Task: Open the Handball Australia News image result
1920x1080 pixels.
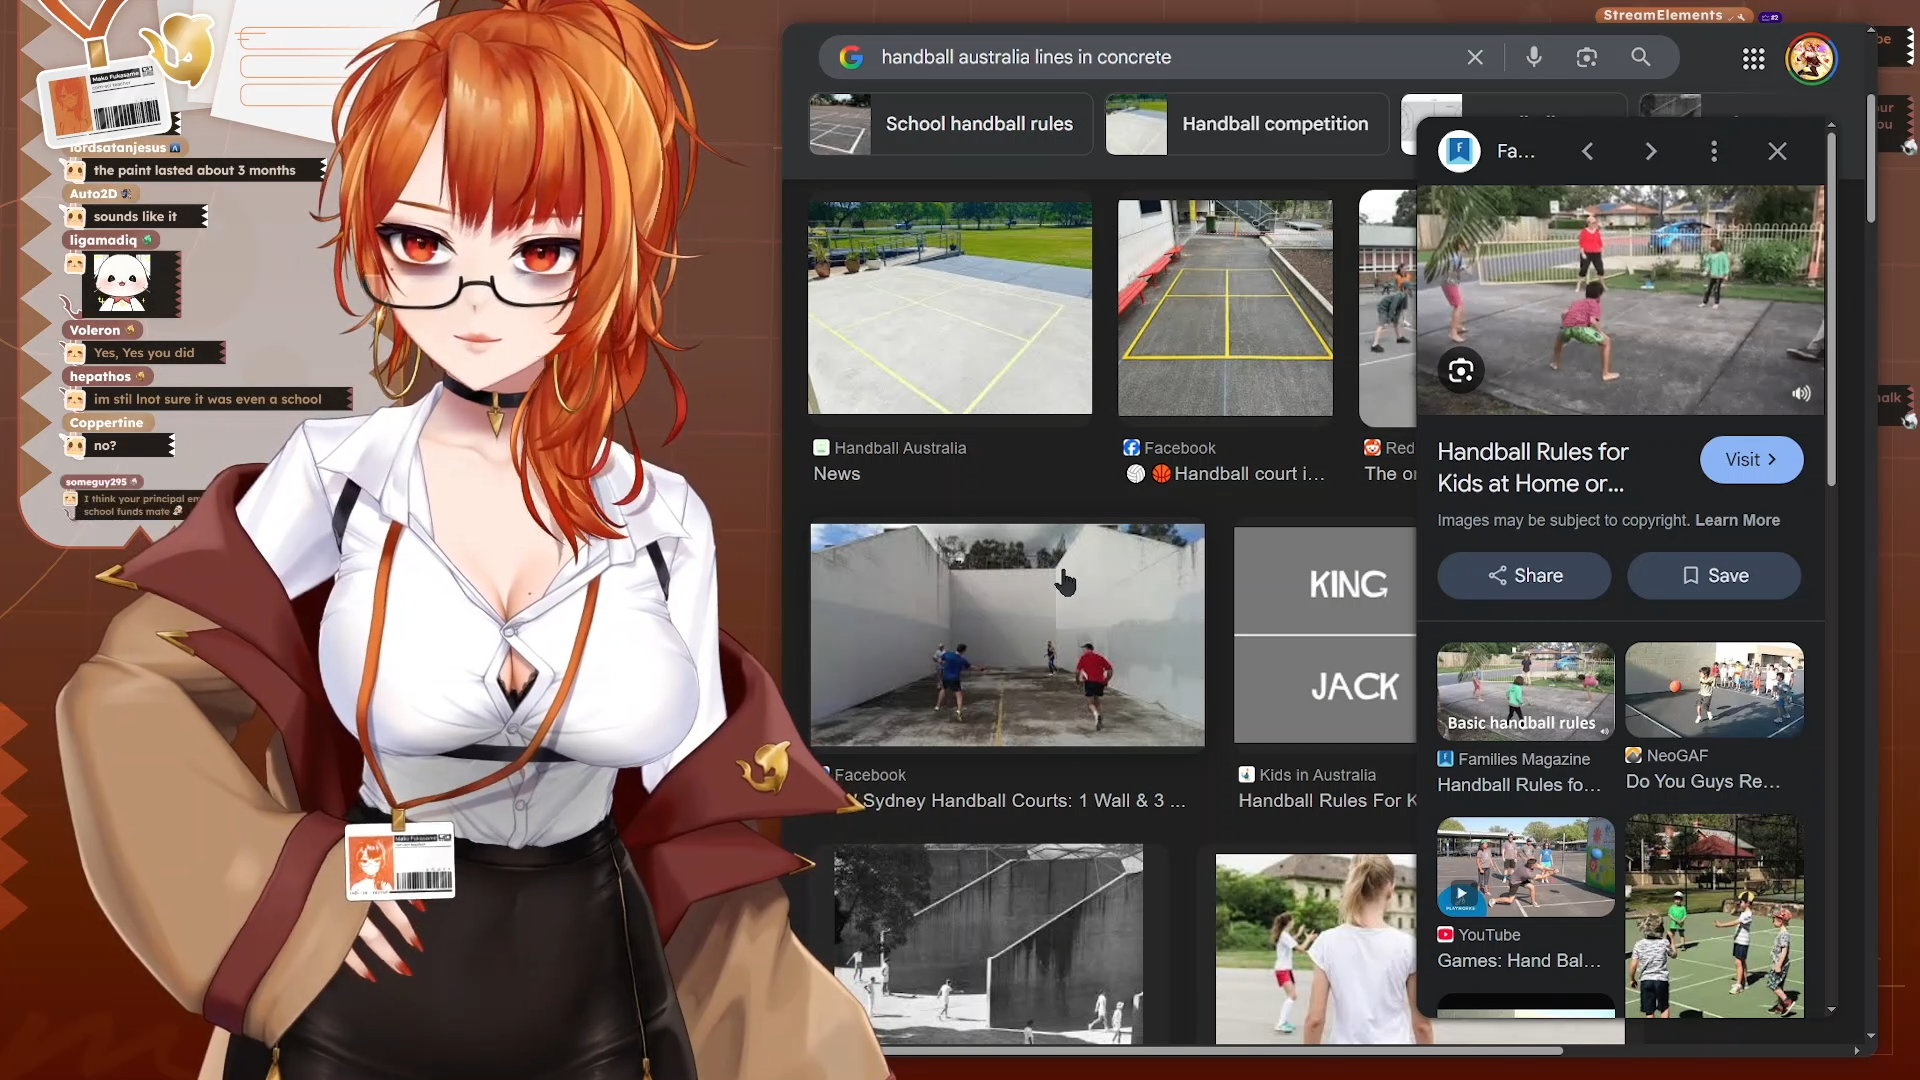Action: 950,307
